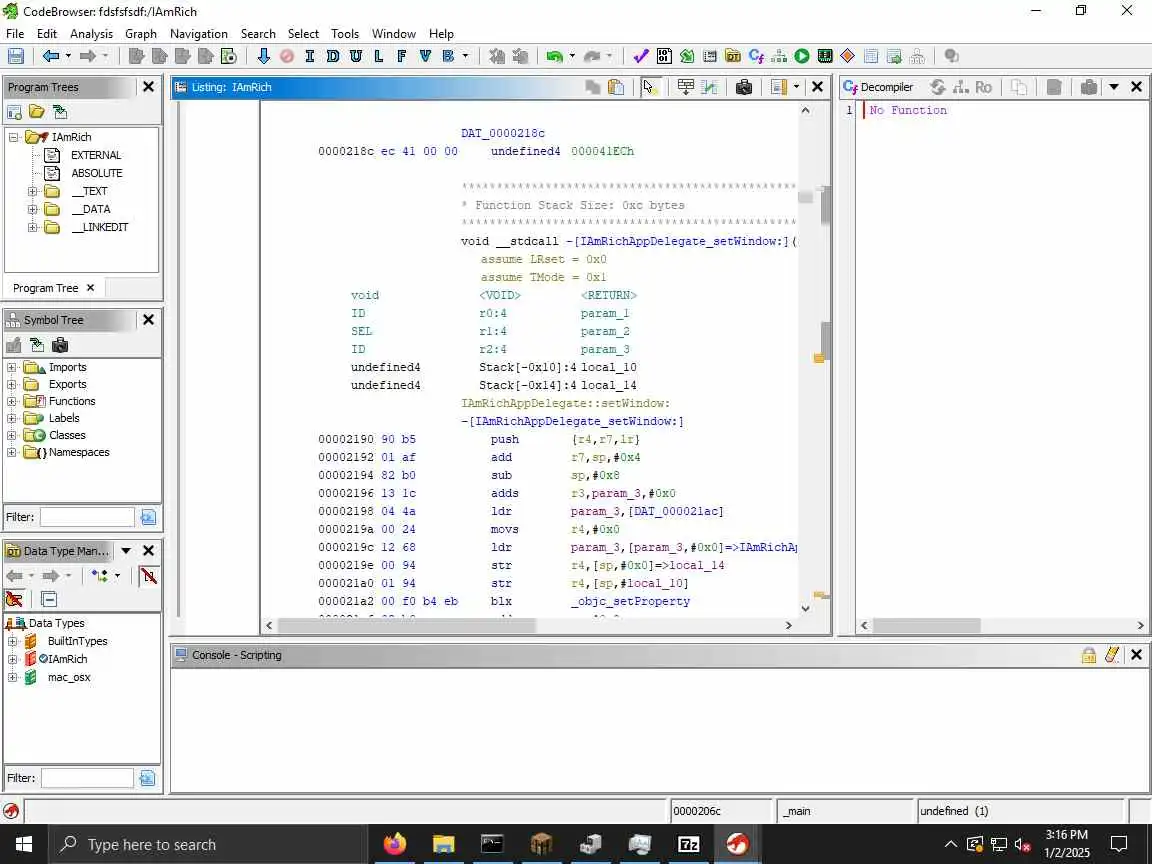Close the Console - Scripting panel

[x=1136, y=655]
